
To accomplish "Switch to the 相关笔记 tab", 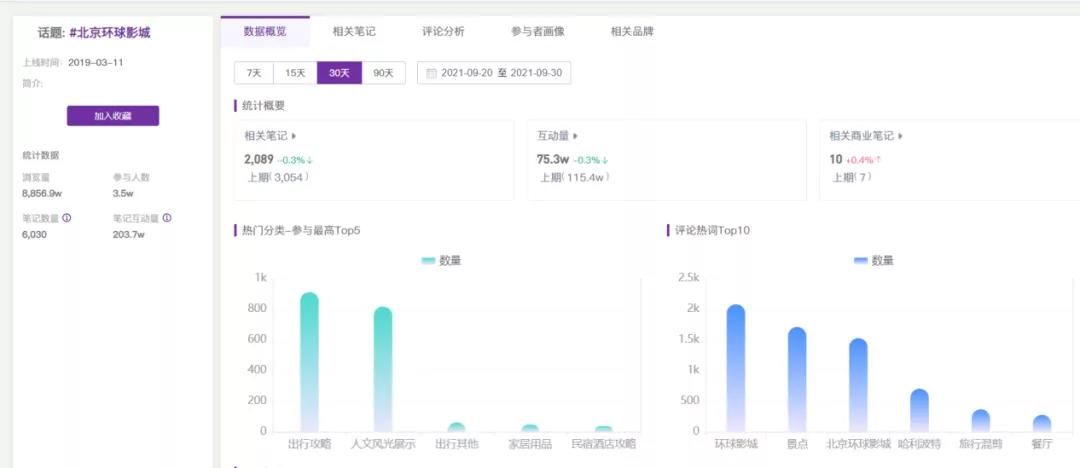I will pos(354,32).
